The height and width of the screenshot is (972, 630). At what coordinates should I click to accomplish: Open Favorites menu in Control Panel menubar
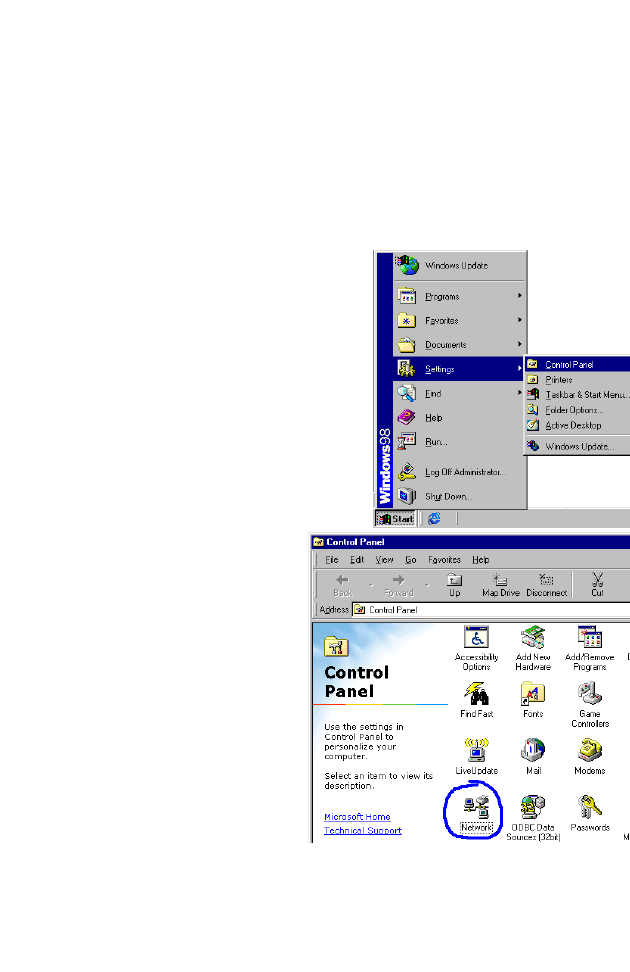(444, 559)
